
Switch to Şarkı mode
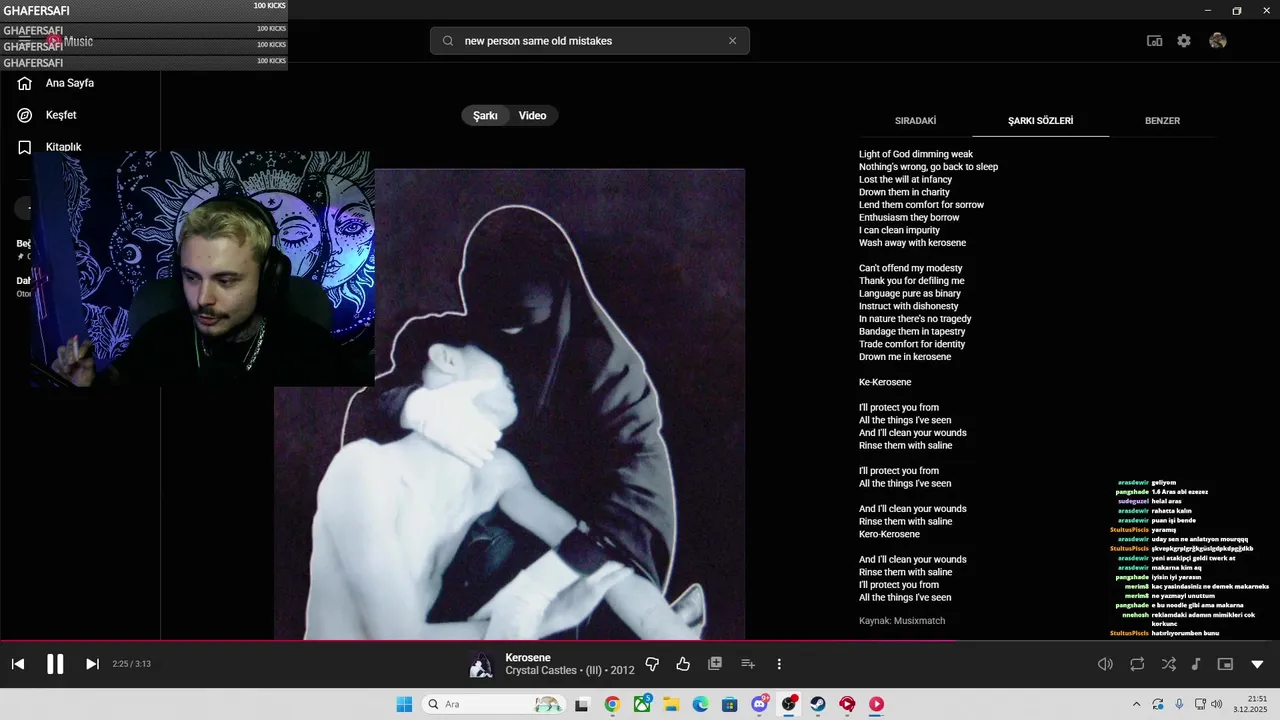[485, 116]
